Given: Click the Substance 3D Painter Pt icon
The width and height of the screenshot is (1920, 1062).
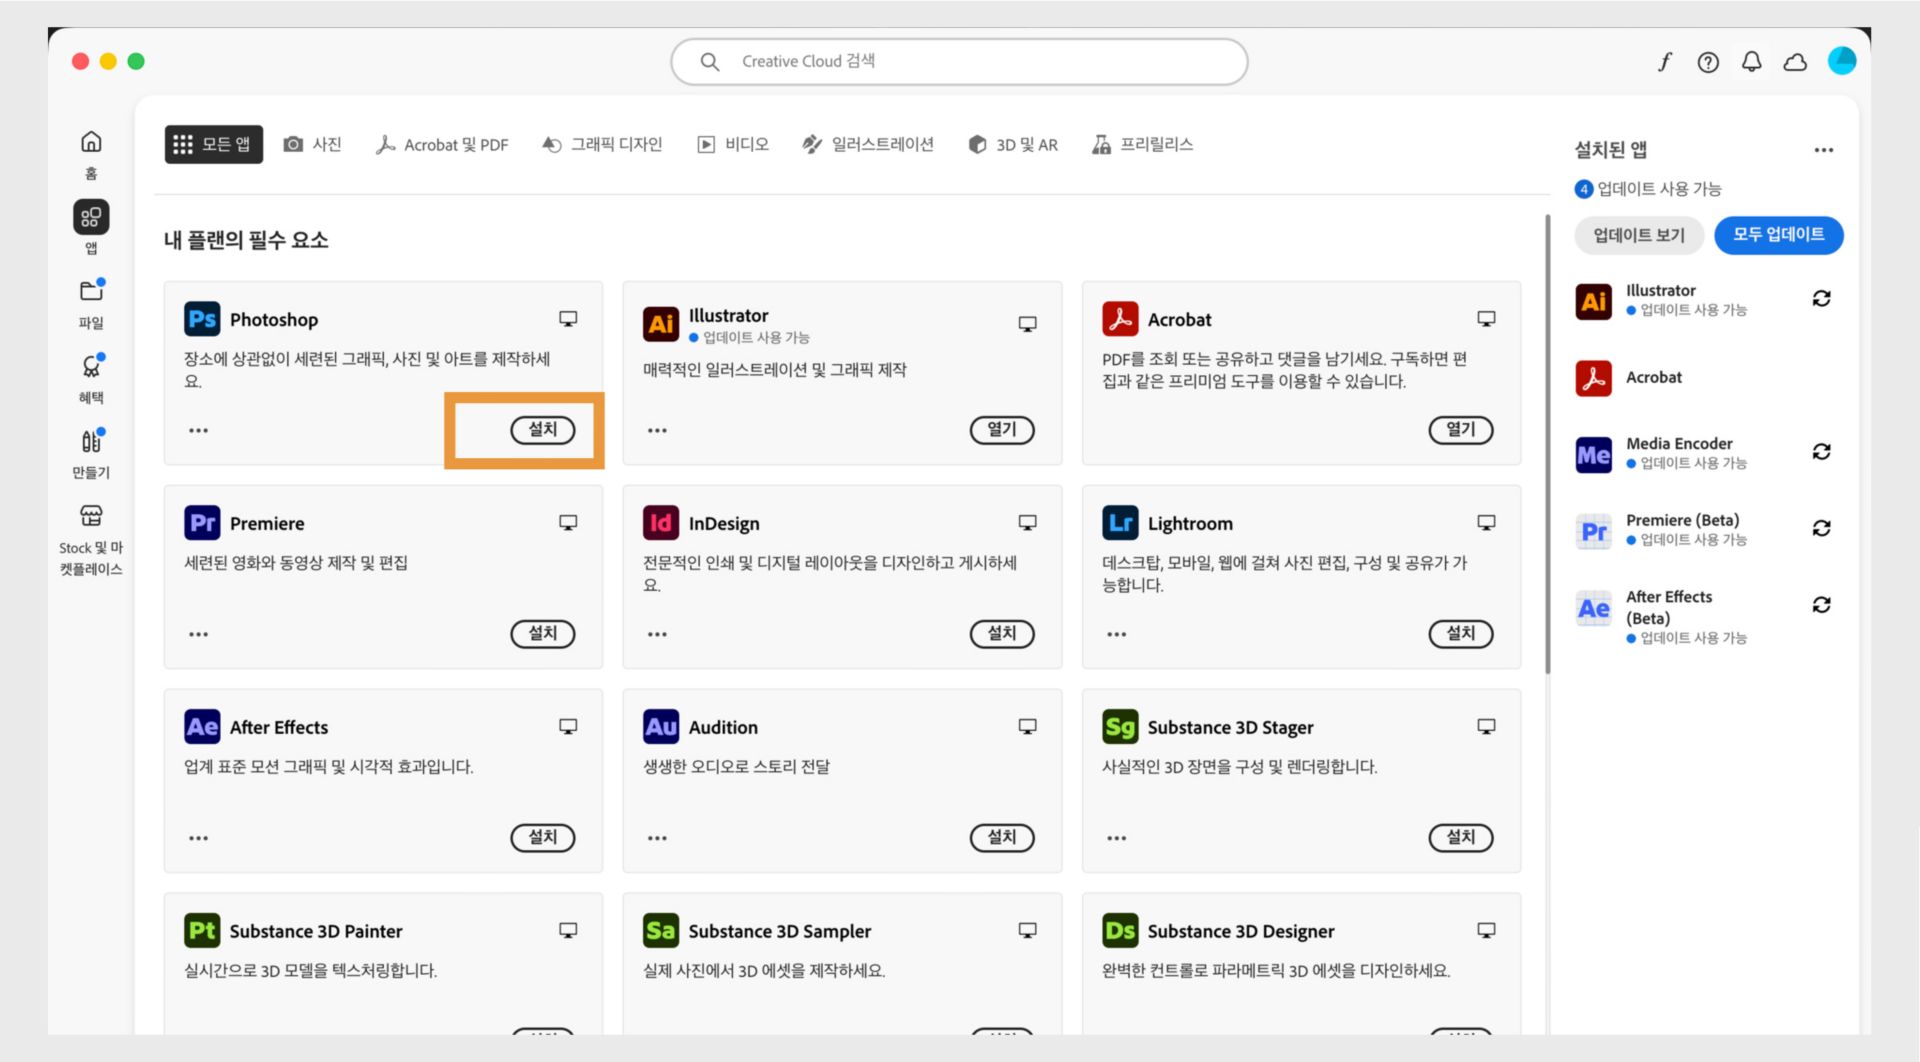Looking at the screenshot, I should coord(202,931).
